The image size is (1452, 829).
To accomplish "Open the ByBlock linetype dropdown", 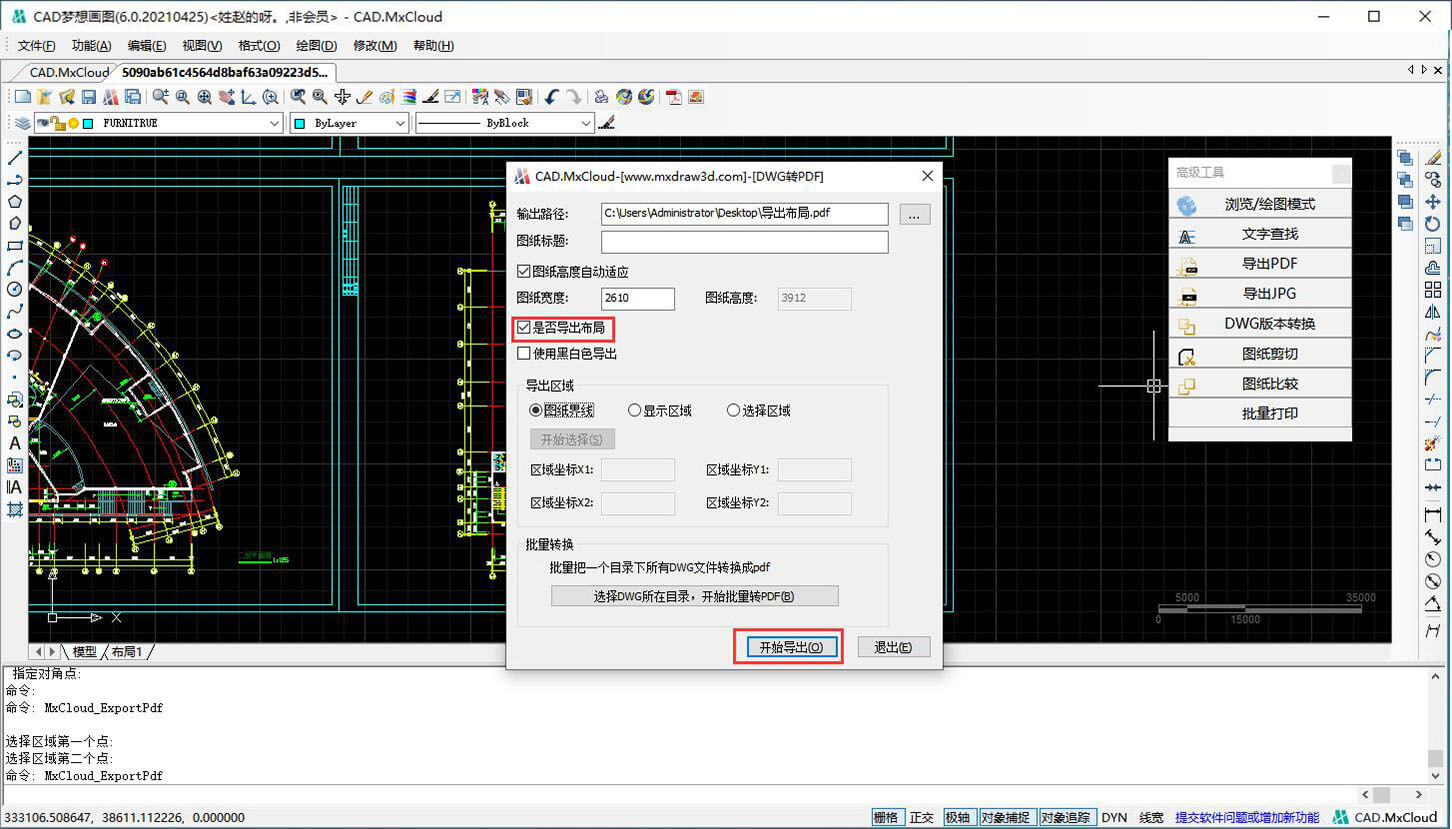I will click(x=586, y=123).
